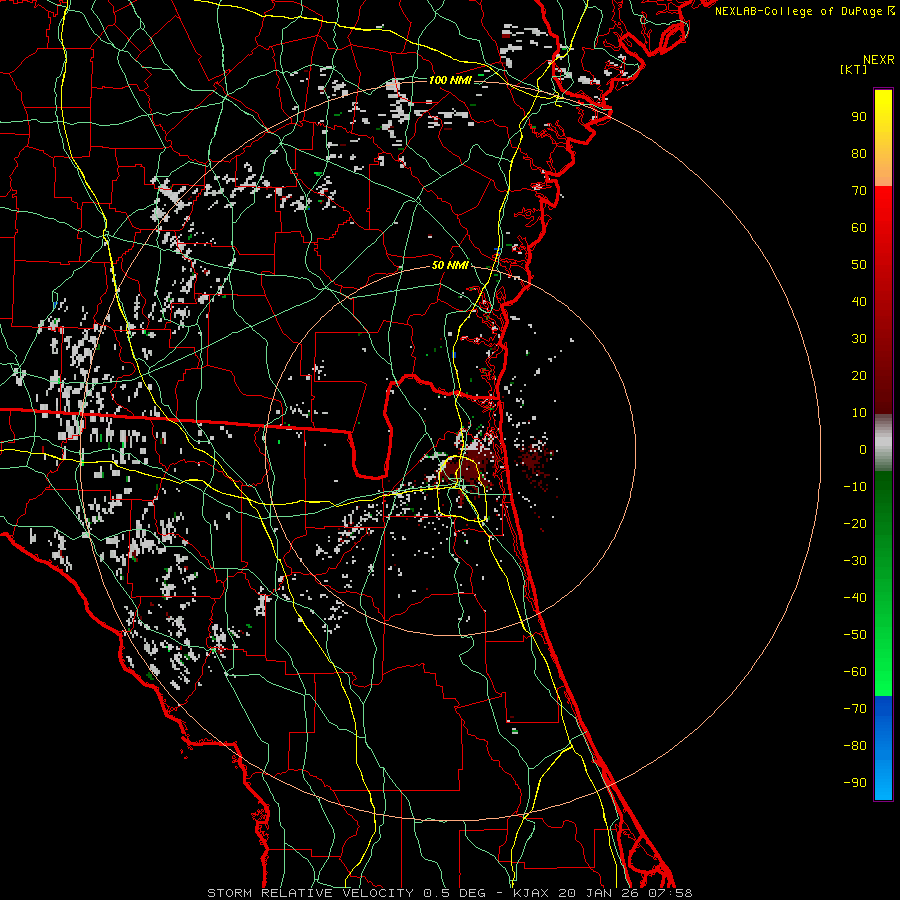Click the -10 value on the velocity scale
The image size is (900, 900).
tap(855, 487)
